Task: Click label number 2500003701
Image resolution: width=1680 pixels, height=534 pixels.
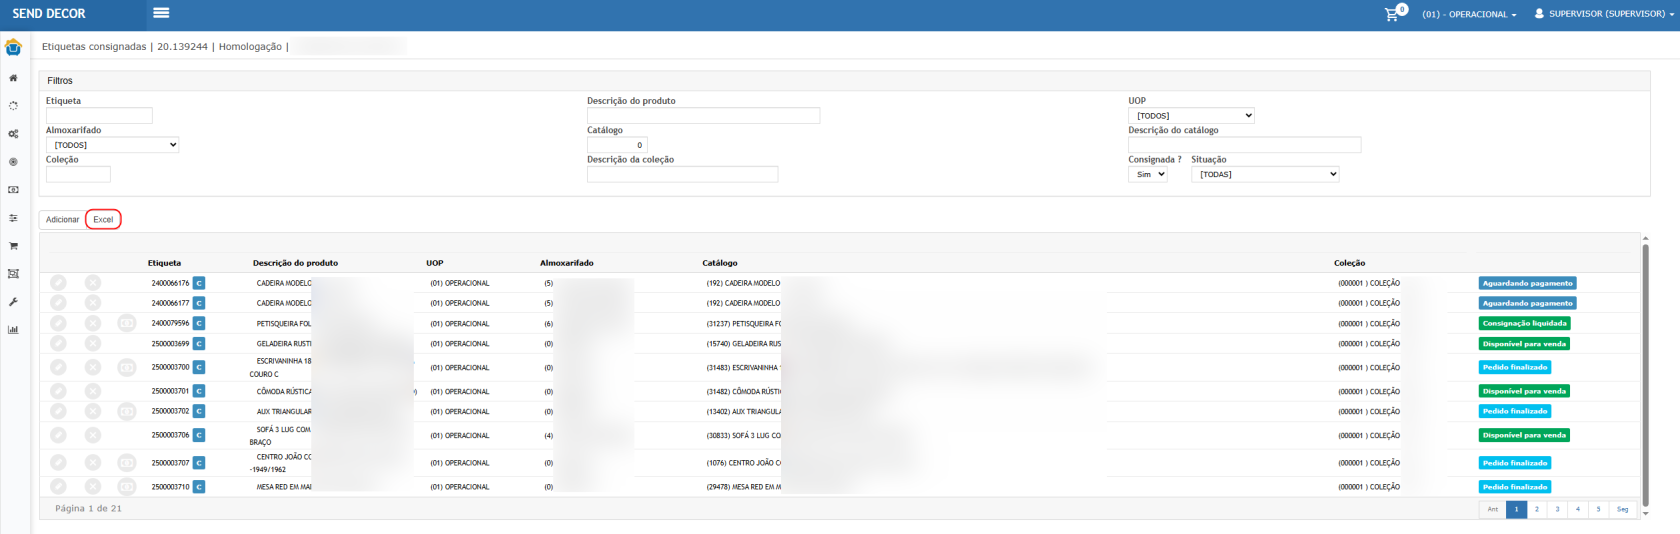Action: click(170, 391)
